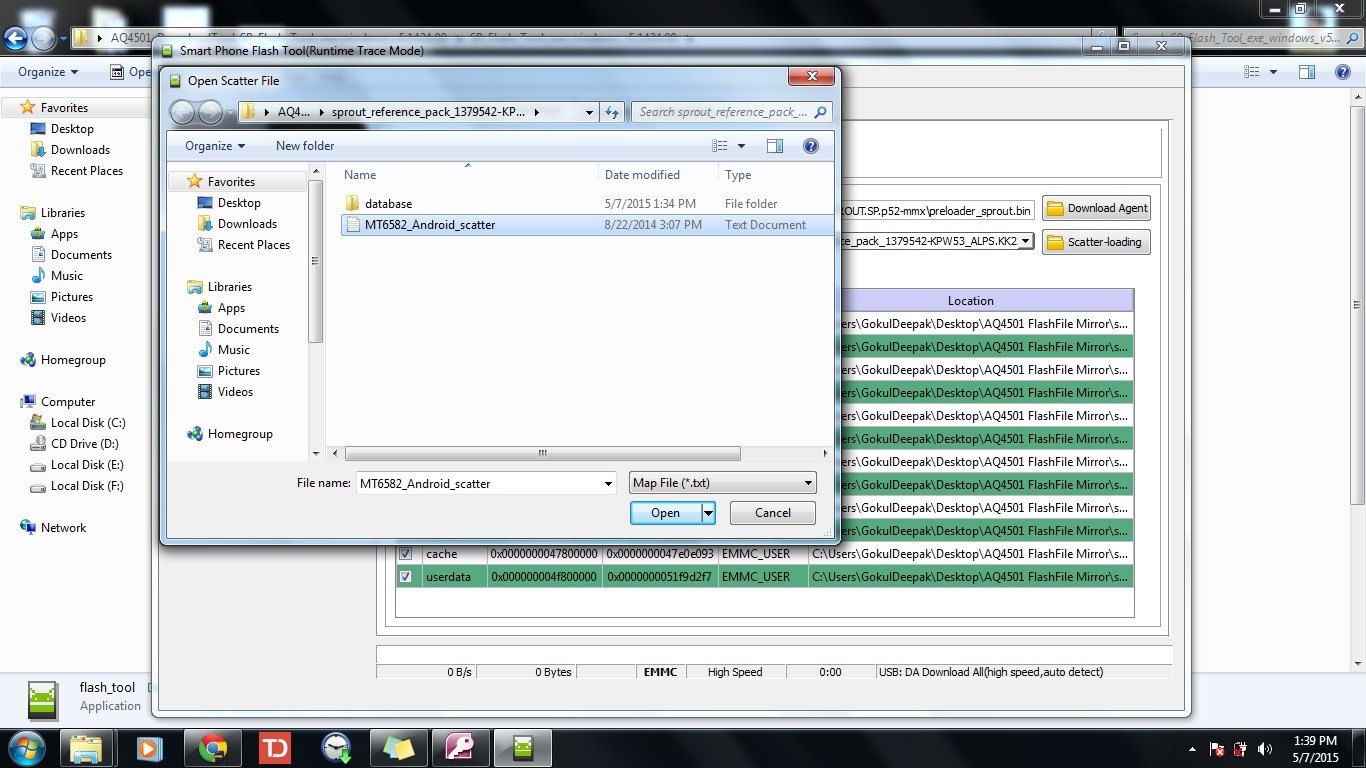The width and height of the screenshot is (1366, 768).
Task: Open the Music library in the dialog sidebar
Action: (x=234, y=350)
